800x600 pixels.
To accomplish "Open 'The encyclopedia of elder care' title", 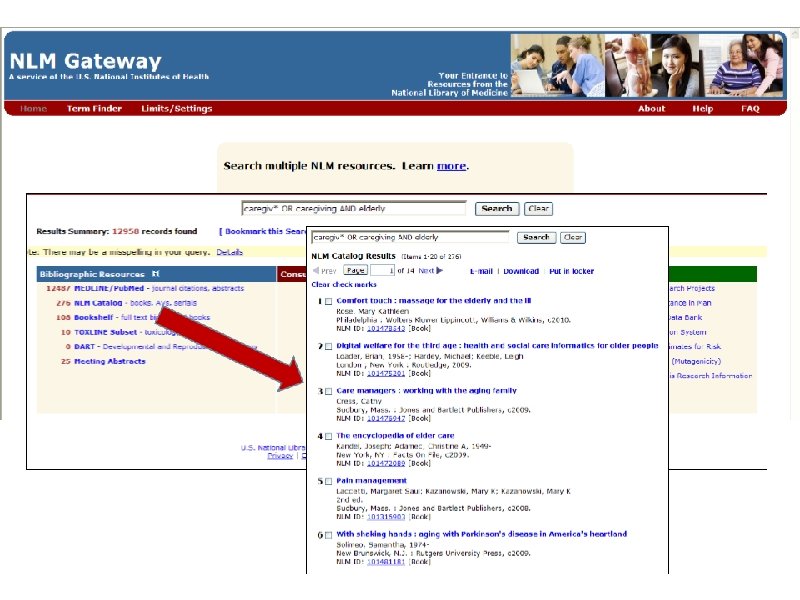I will coord(395,436).
